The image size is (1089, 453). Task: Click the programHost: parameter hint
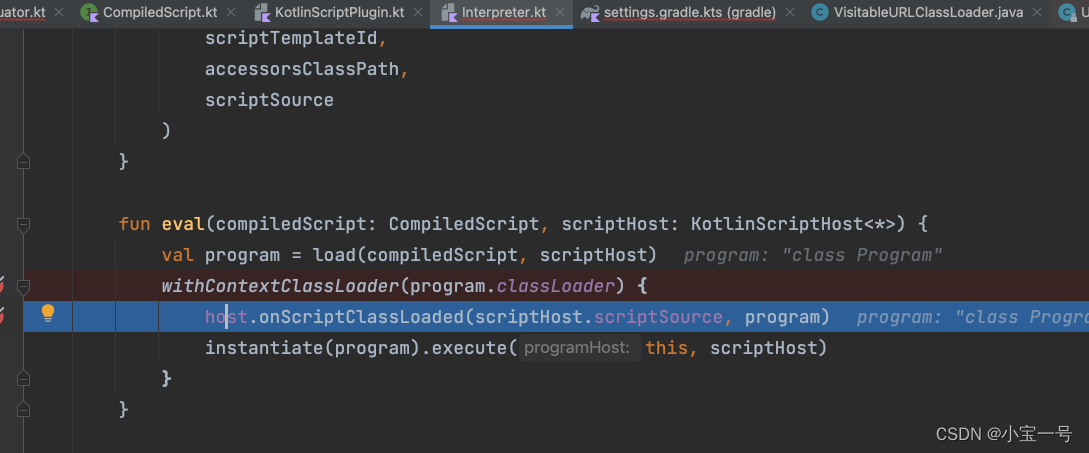[x=581, y=347]
